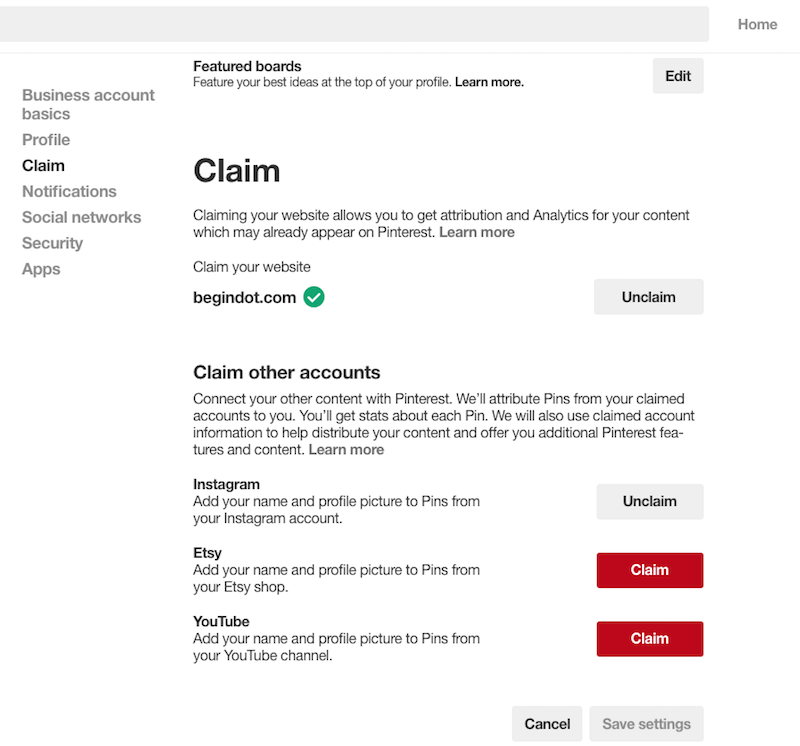Open Learn more link under Claim other accounts
This screenshot has height=746, width=800.
click(x=346, y=450)
